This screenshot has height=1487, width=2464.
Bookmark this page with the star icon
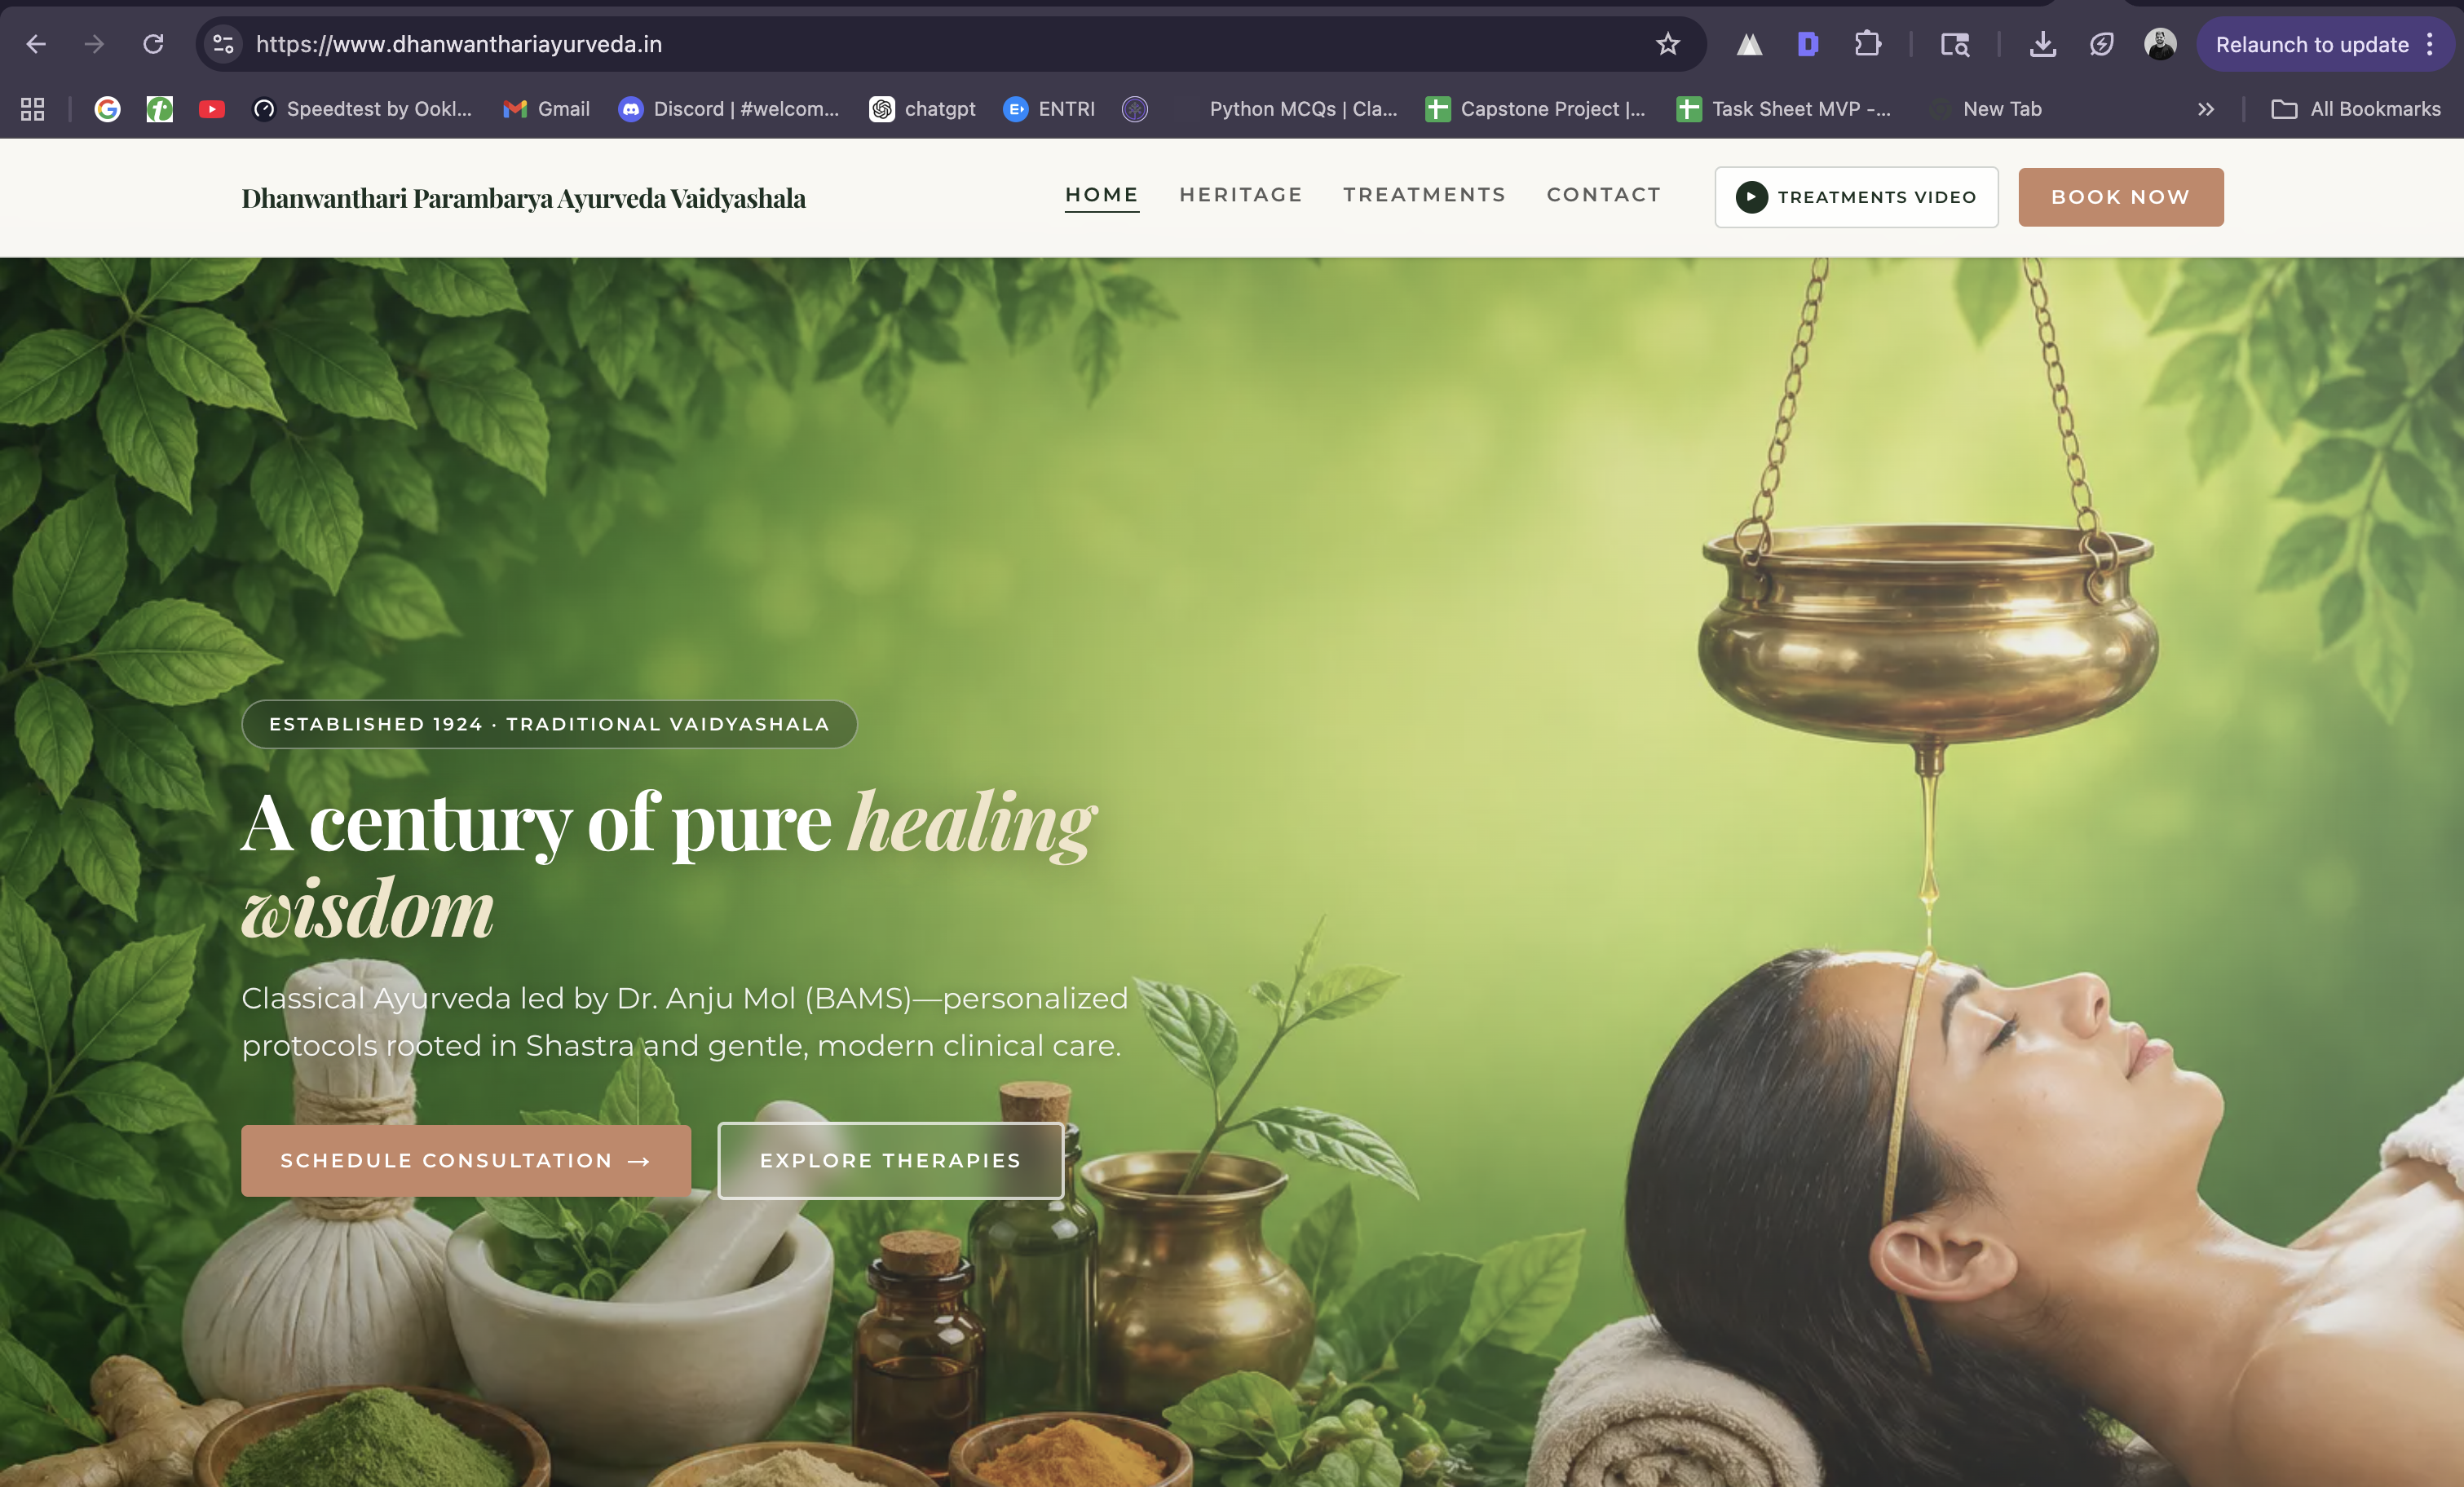[x=1667, y=44]
